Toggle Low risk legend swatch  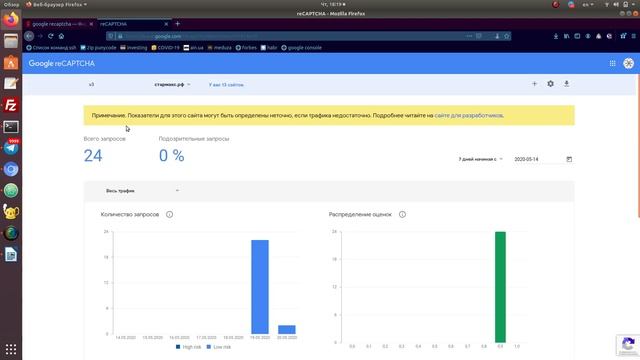[209, 347]
